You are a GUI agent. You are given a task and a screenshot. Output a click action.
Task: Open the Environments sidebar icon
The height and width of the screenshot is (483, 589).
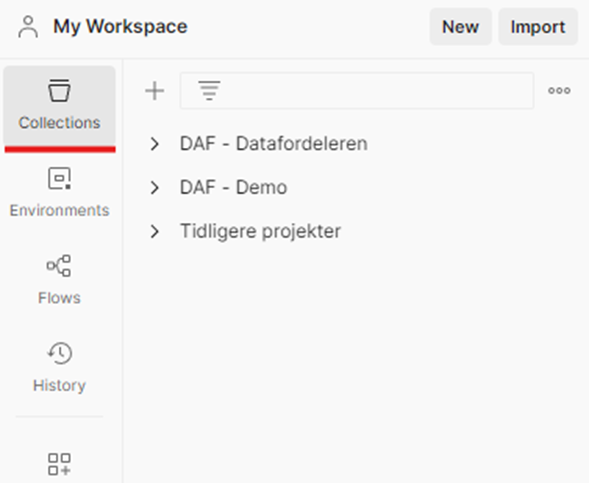59,178
